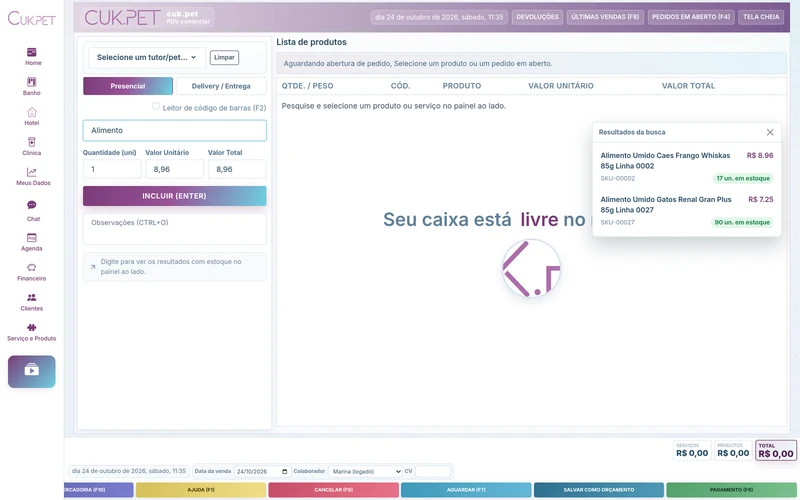Click the PRODUTOS R$ 0,00 box
The image size is (800, 500).
pos(733,450)
